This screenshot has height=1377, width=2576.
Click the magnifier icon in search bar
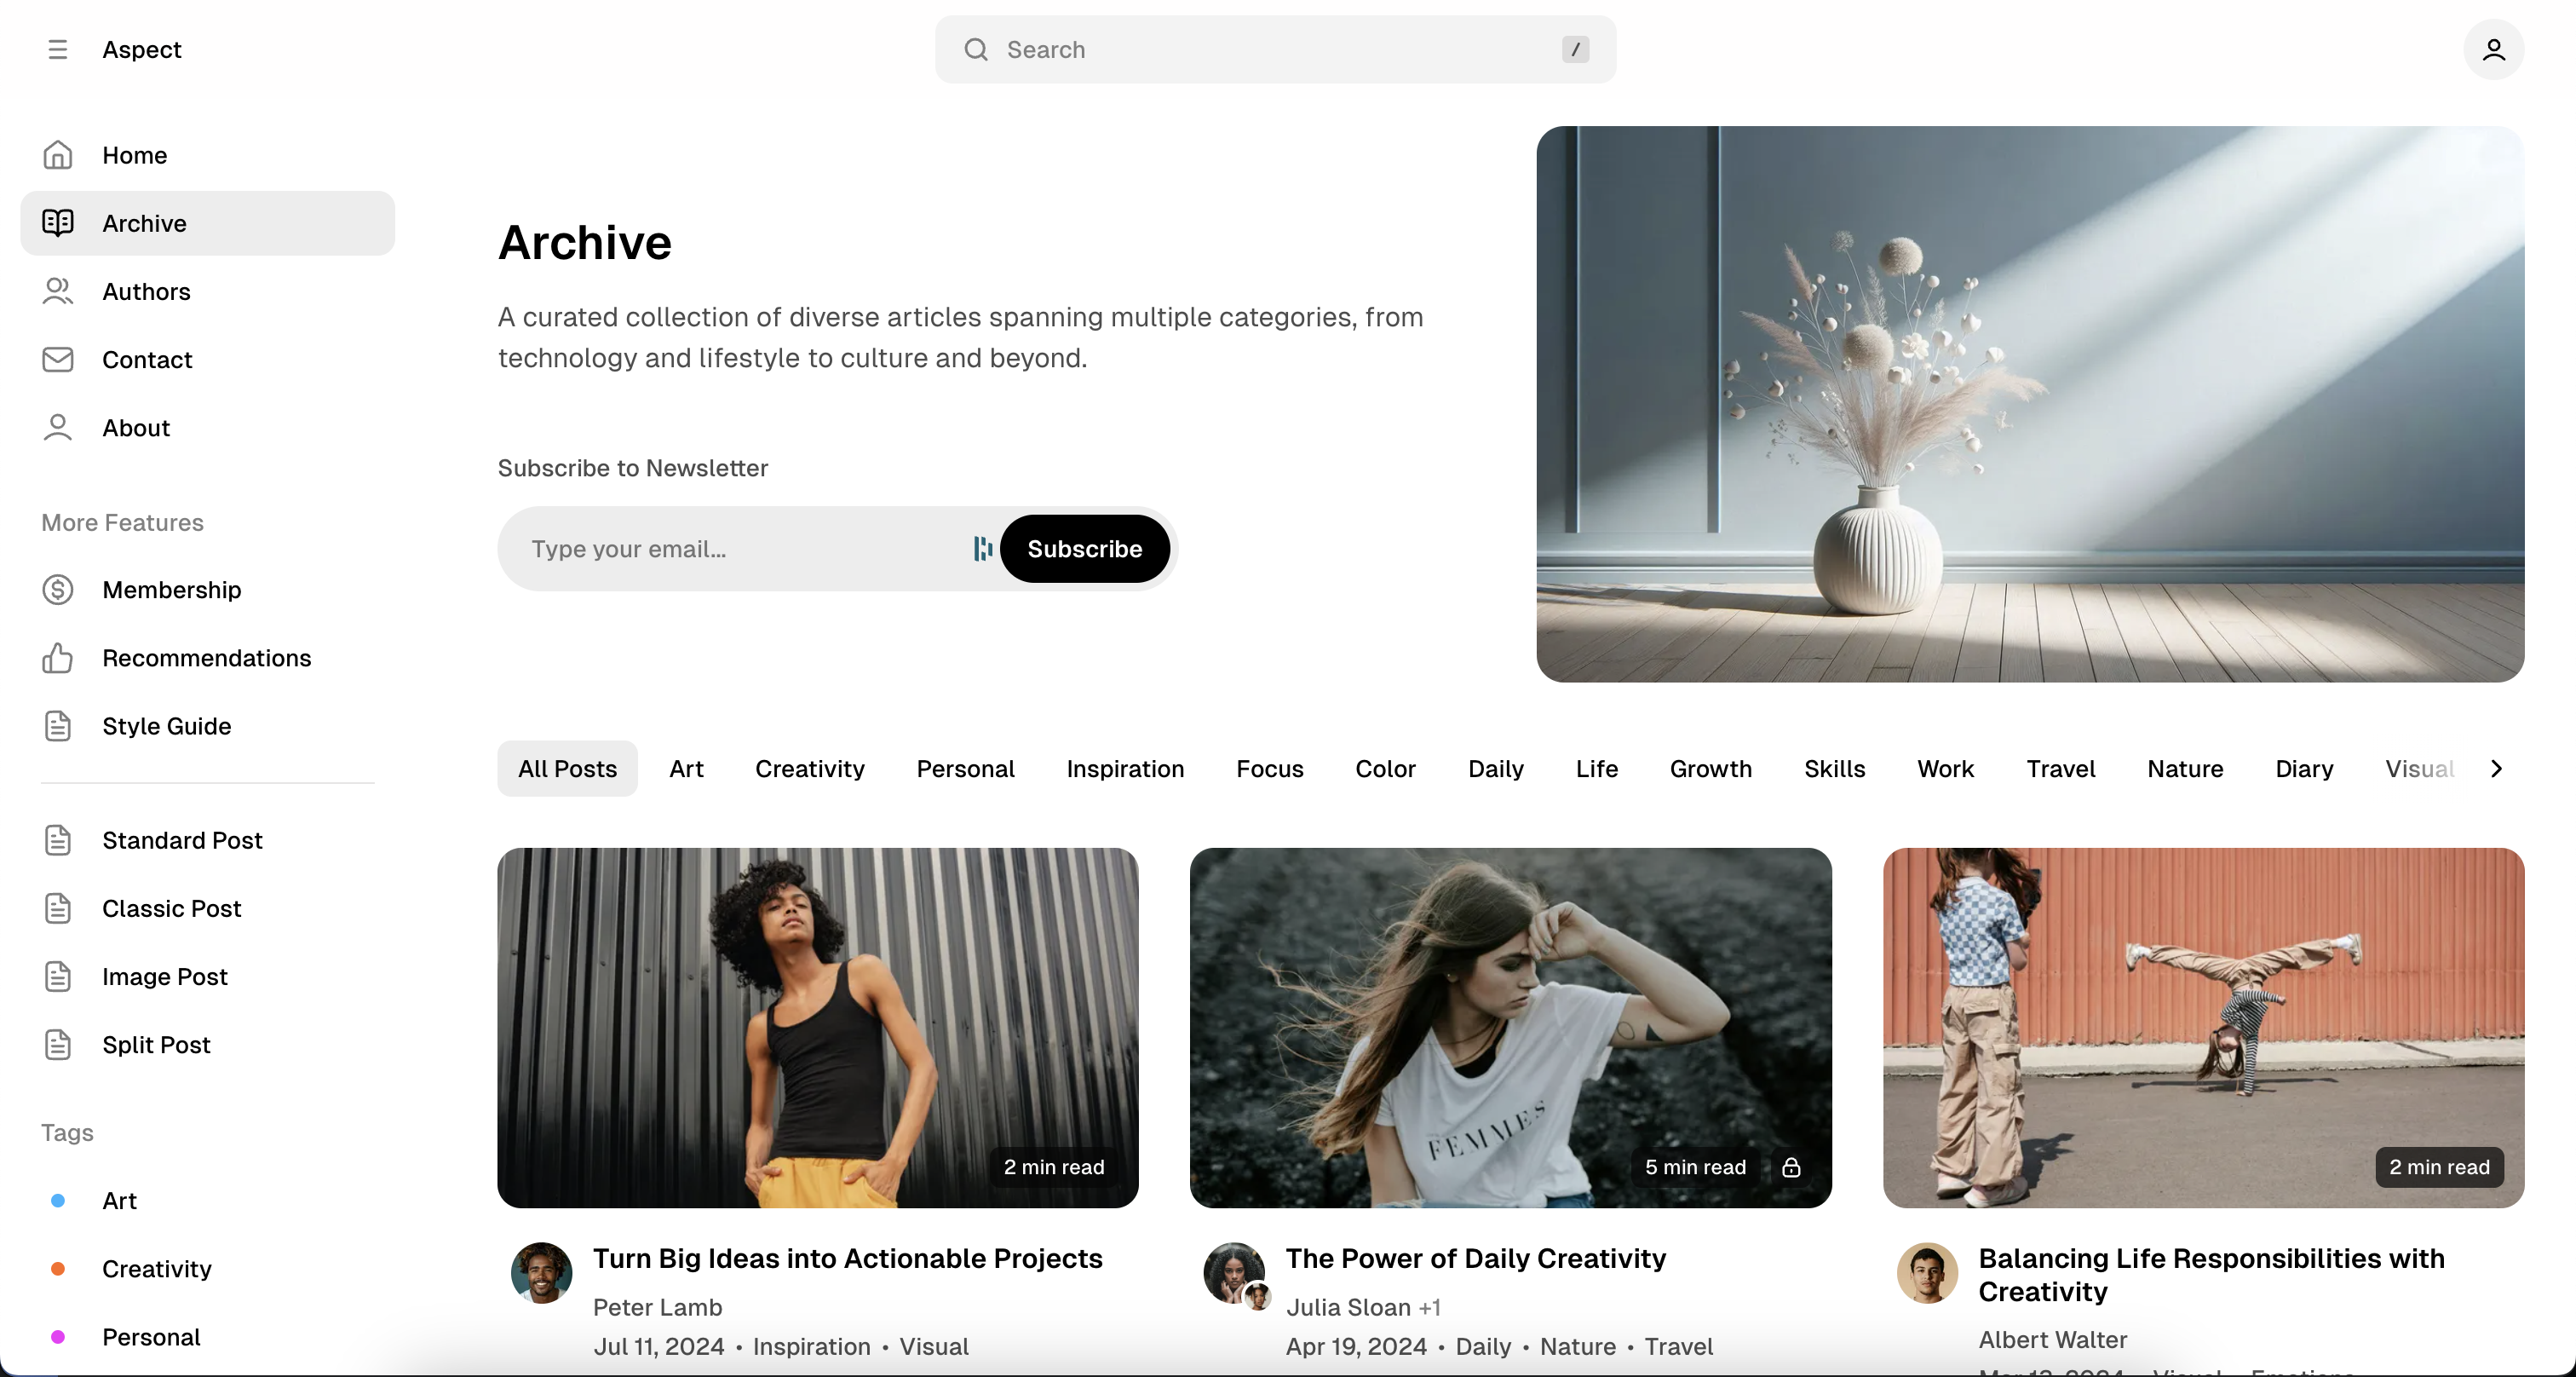click(976, 49)
